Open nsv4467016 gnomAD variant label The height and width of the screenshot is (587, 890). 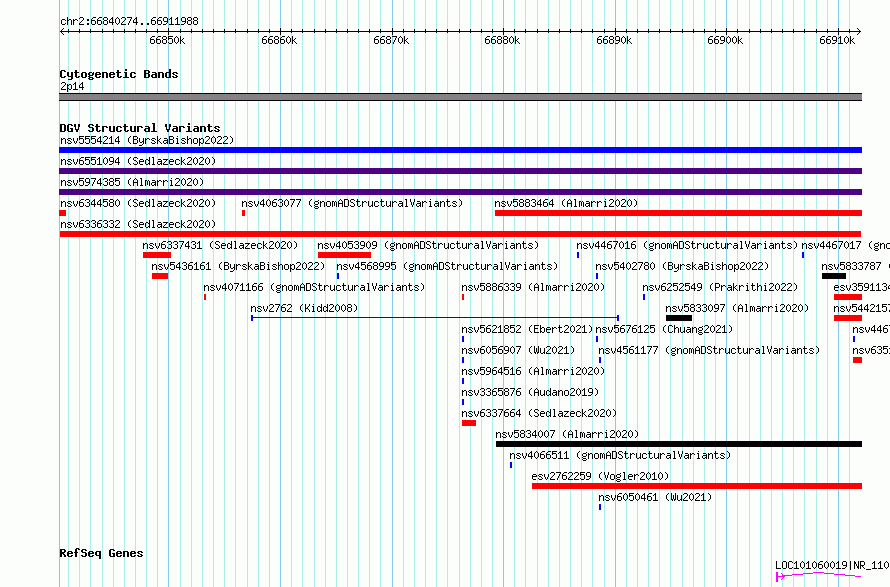point(687,245)
